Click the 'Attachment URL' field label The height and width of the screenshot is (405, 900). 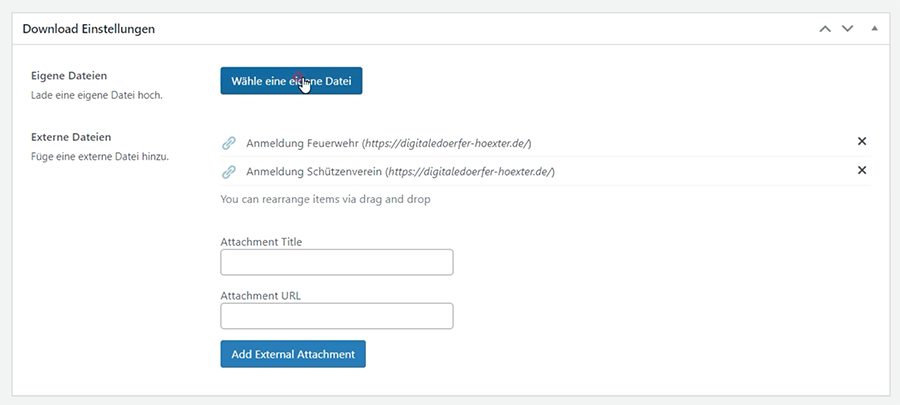tap(260, 296)
